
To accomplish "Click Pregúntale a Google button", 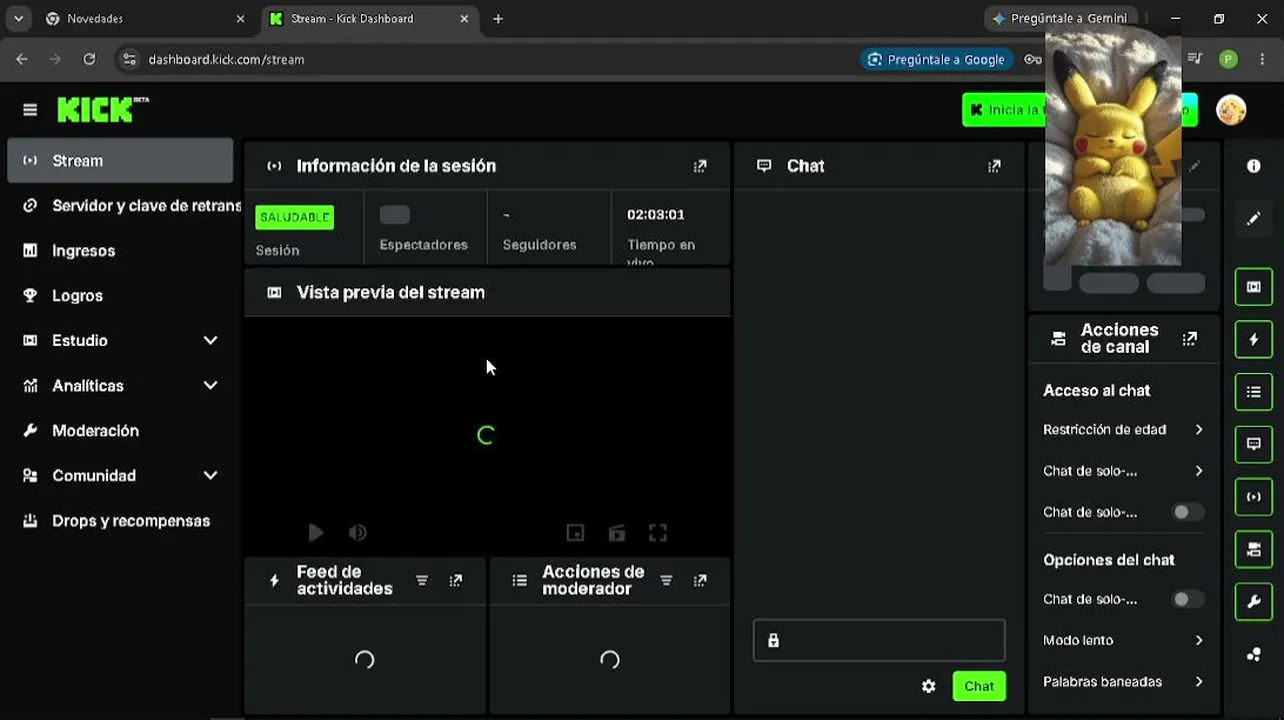I will point(936,59).
